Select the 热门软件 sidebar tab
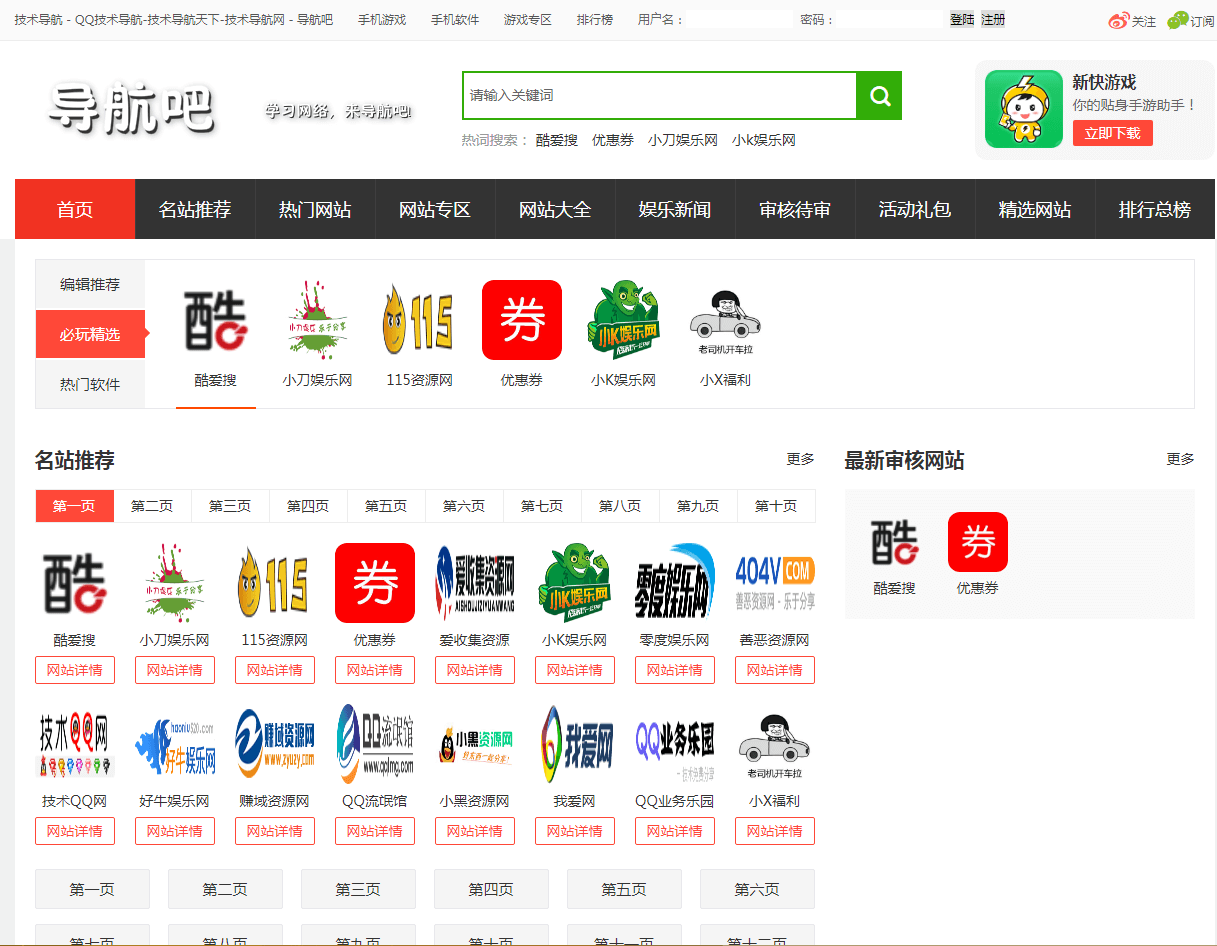This screenshot has height=946, width=1217. pyautogui.click(x=89, y=383)
